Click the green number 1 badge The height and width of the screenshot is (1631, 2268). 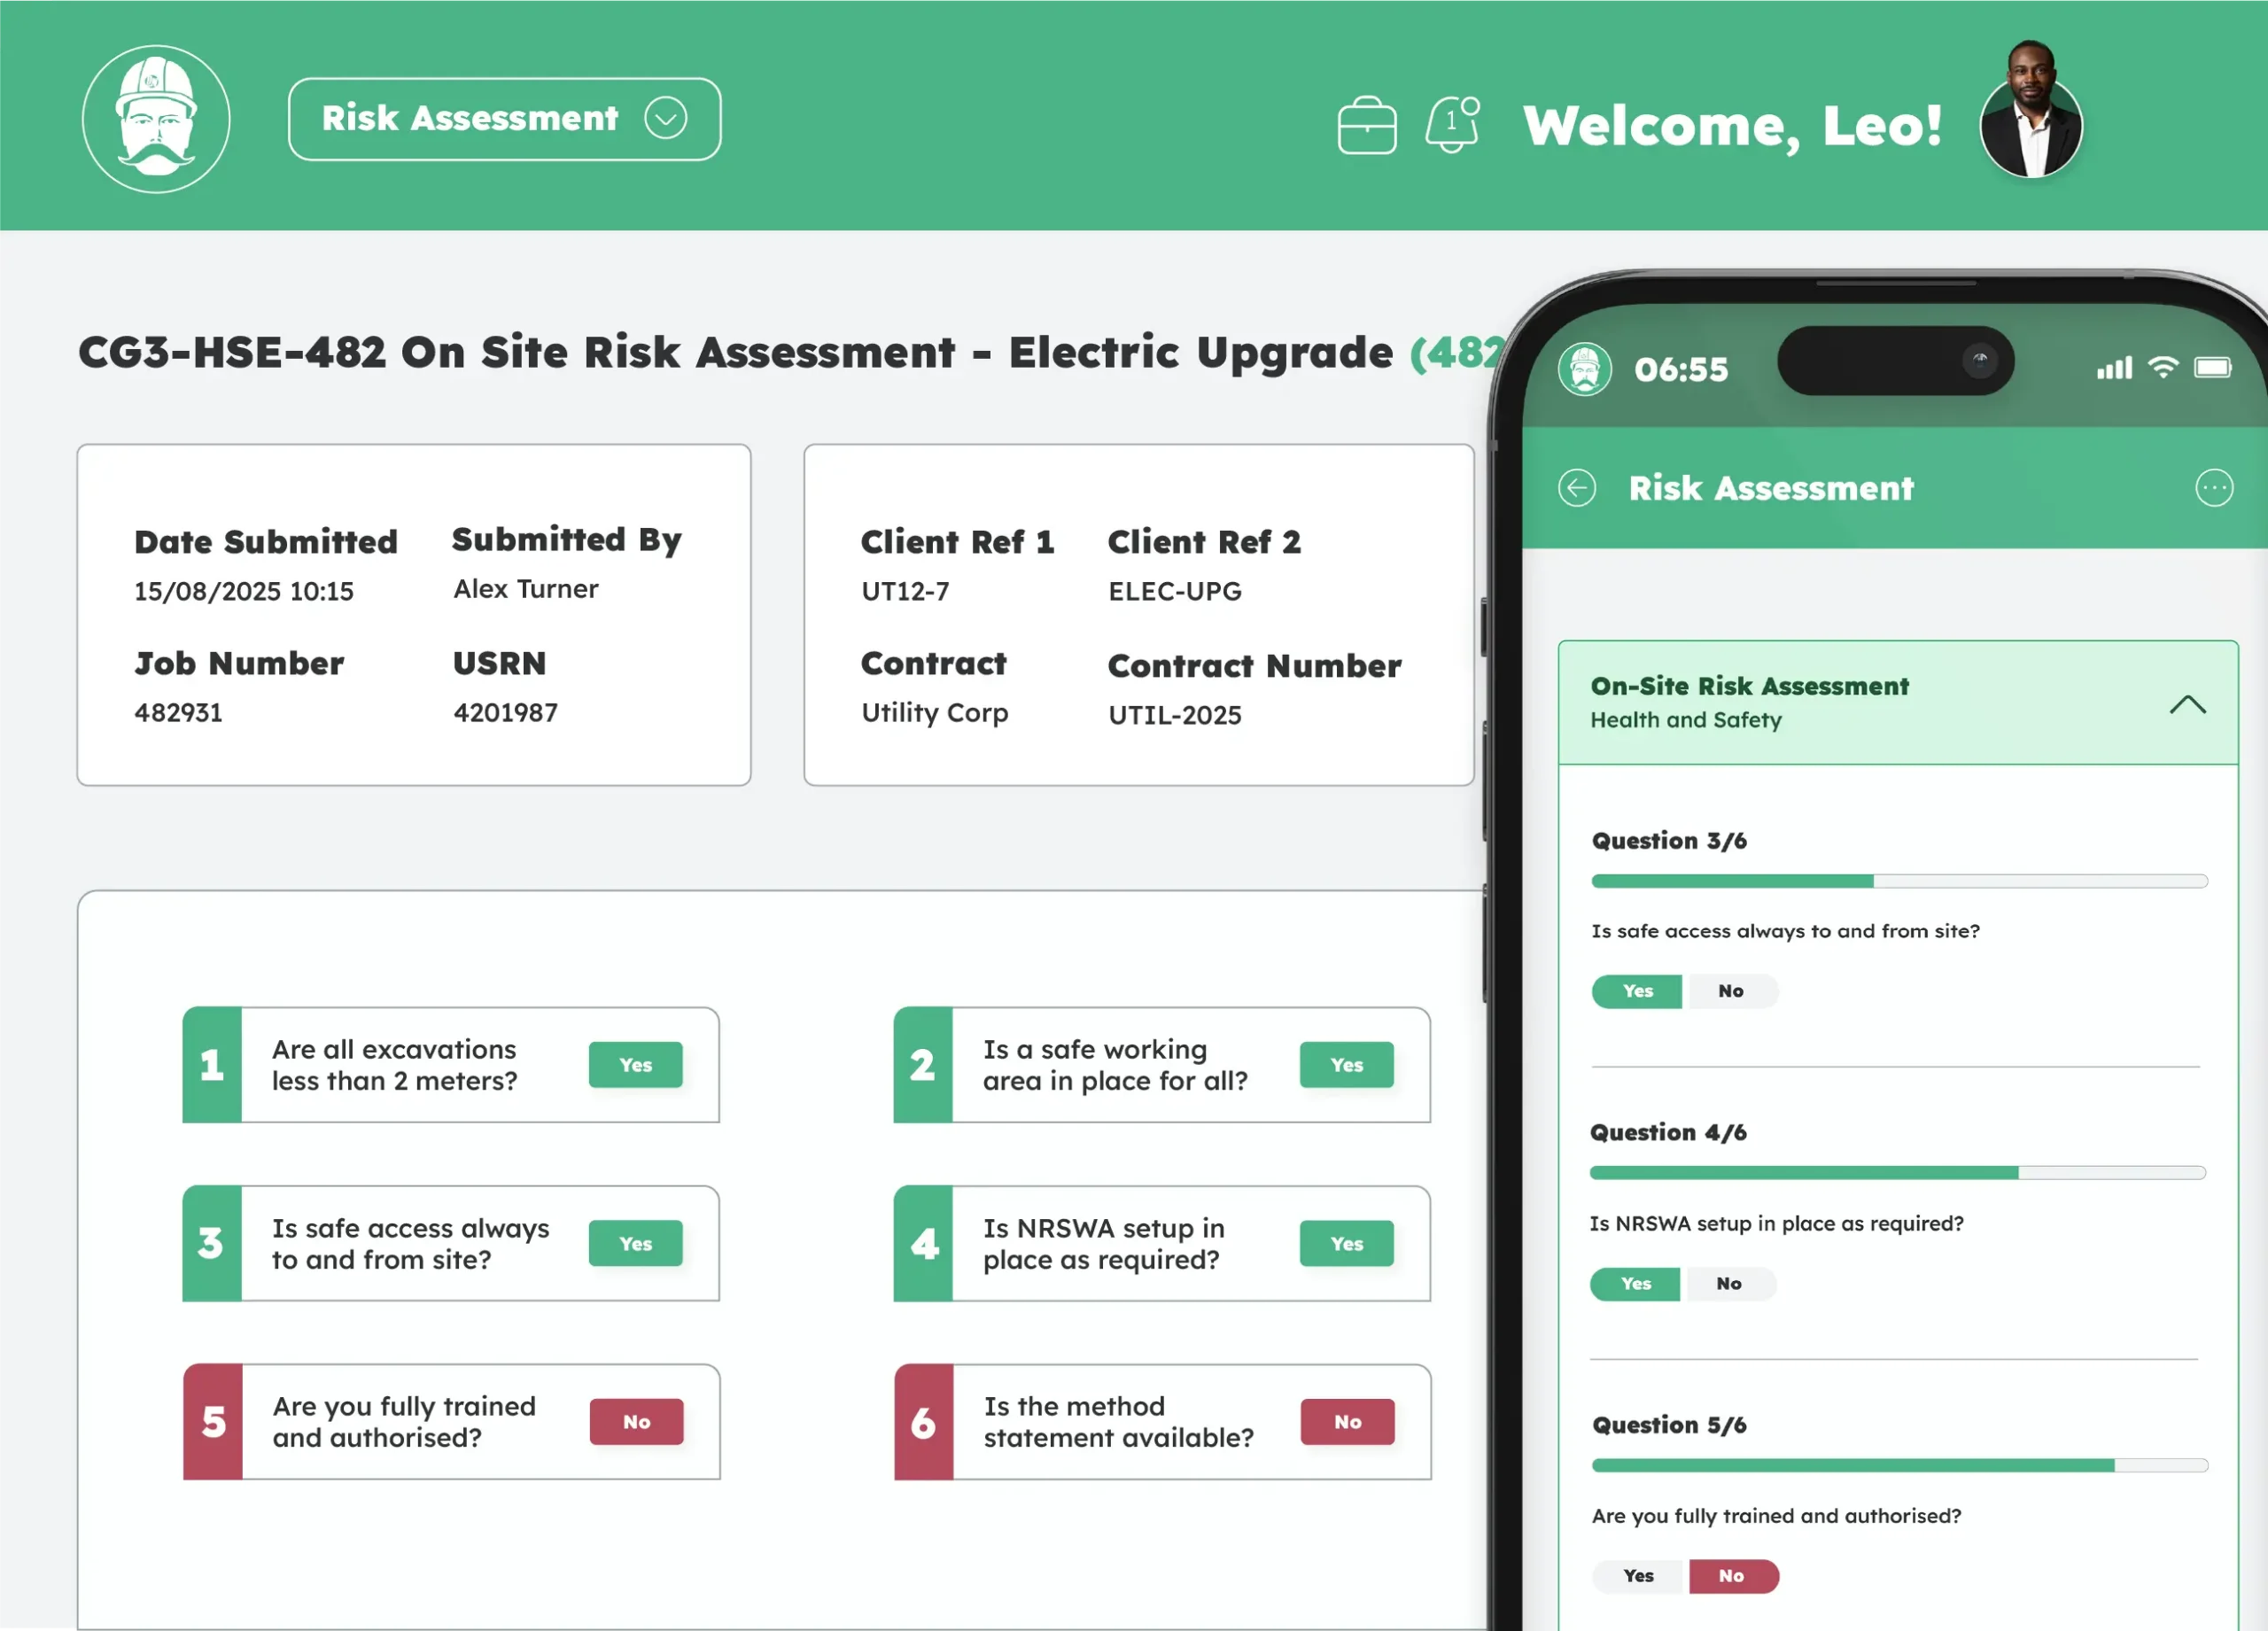[212, 1065]
